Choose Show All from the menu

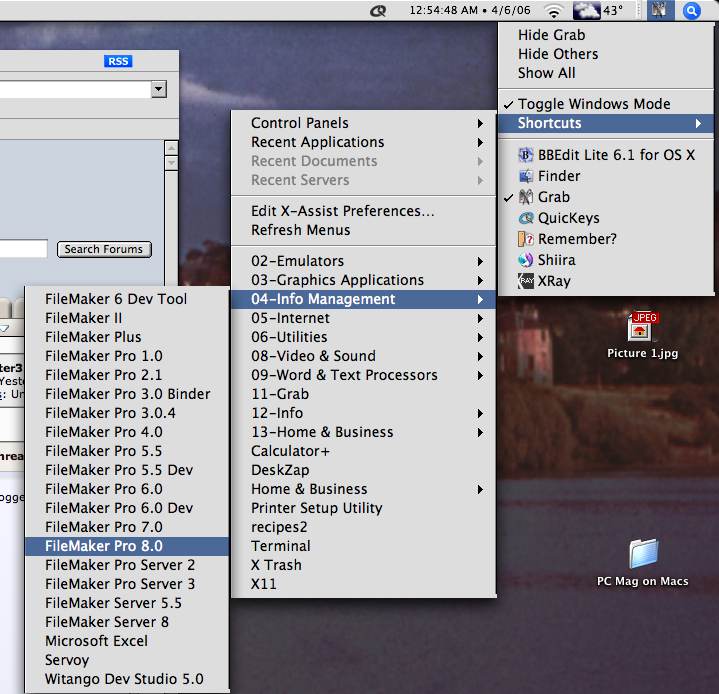pos(606,73)
